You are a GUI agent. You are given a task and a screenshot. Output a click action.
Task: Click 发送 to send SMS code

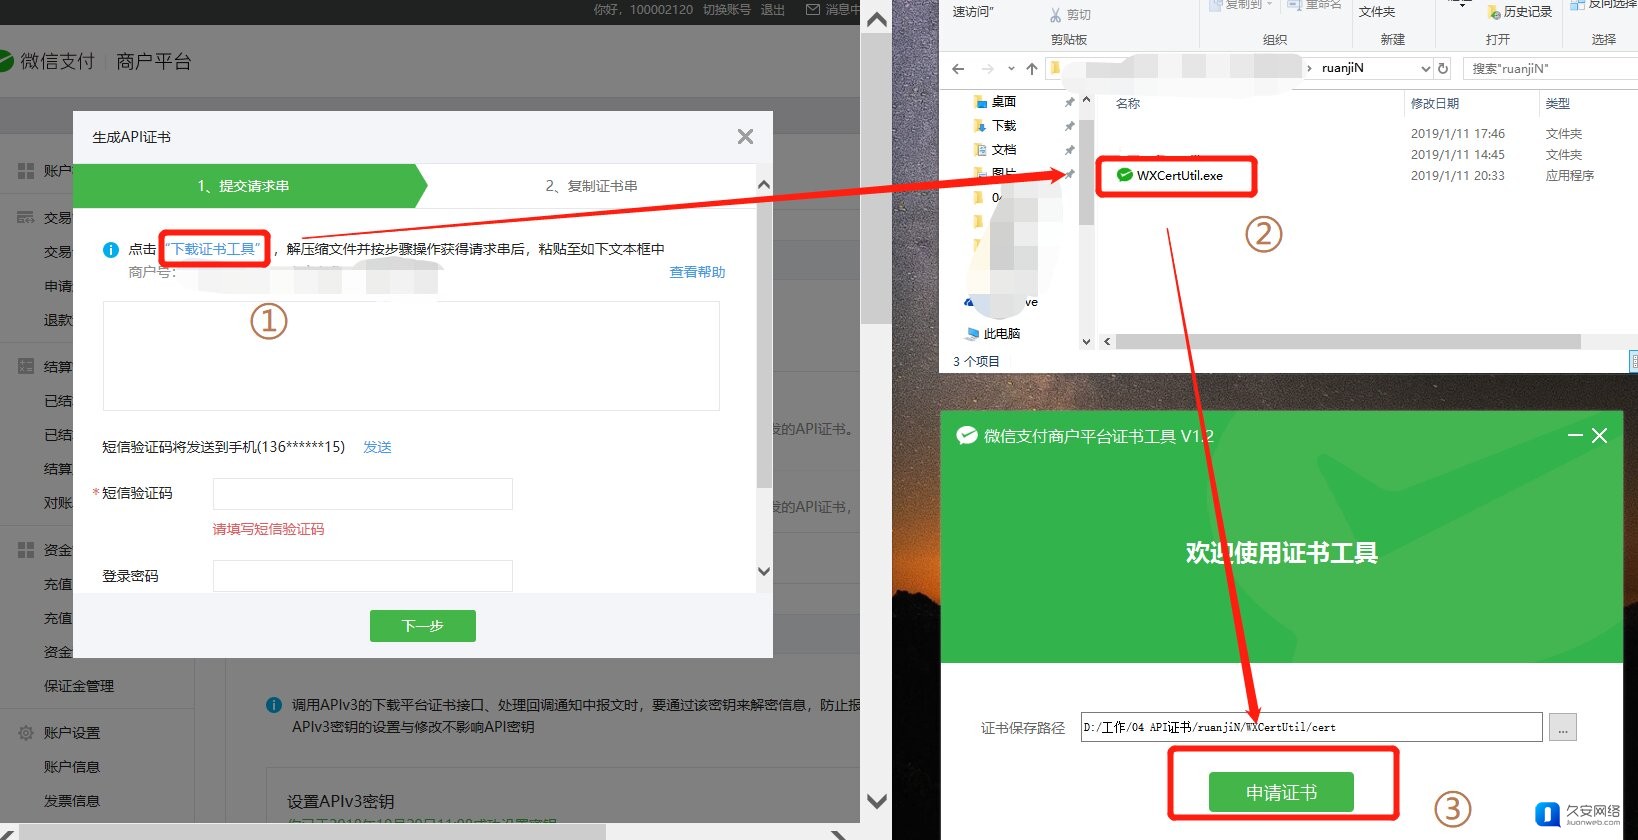(x=377, y=447)
